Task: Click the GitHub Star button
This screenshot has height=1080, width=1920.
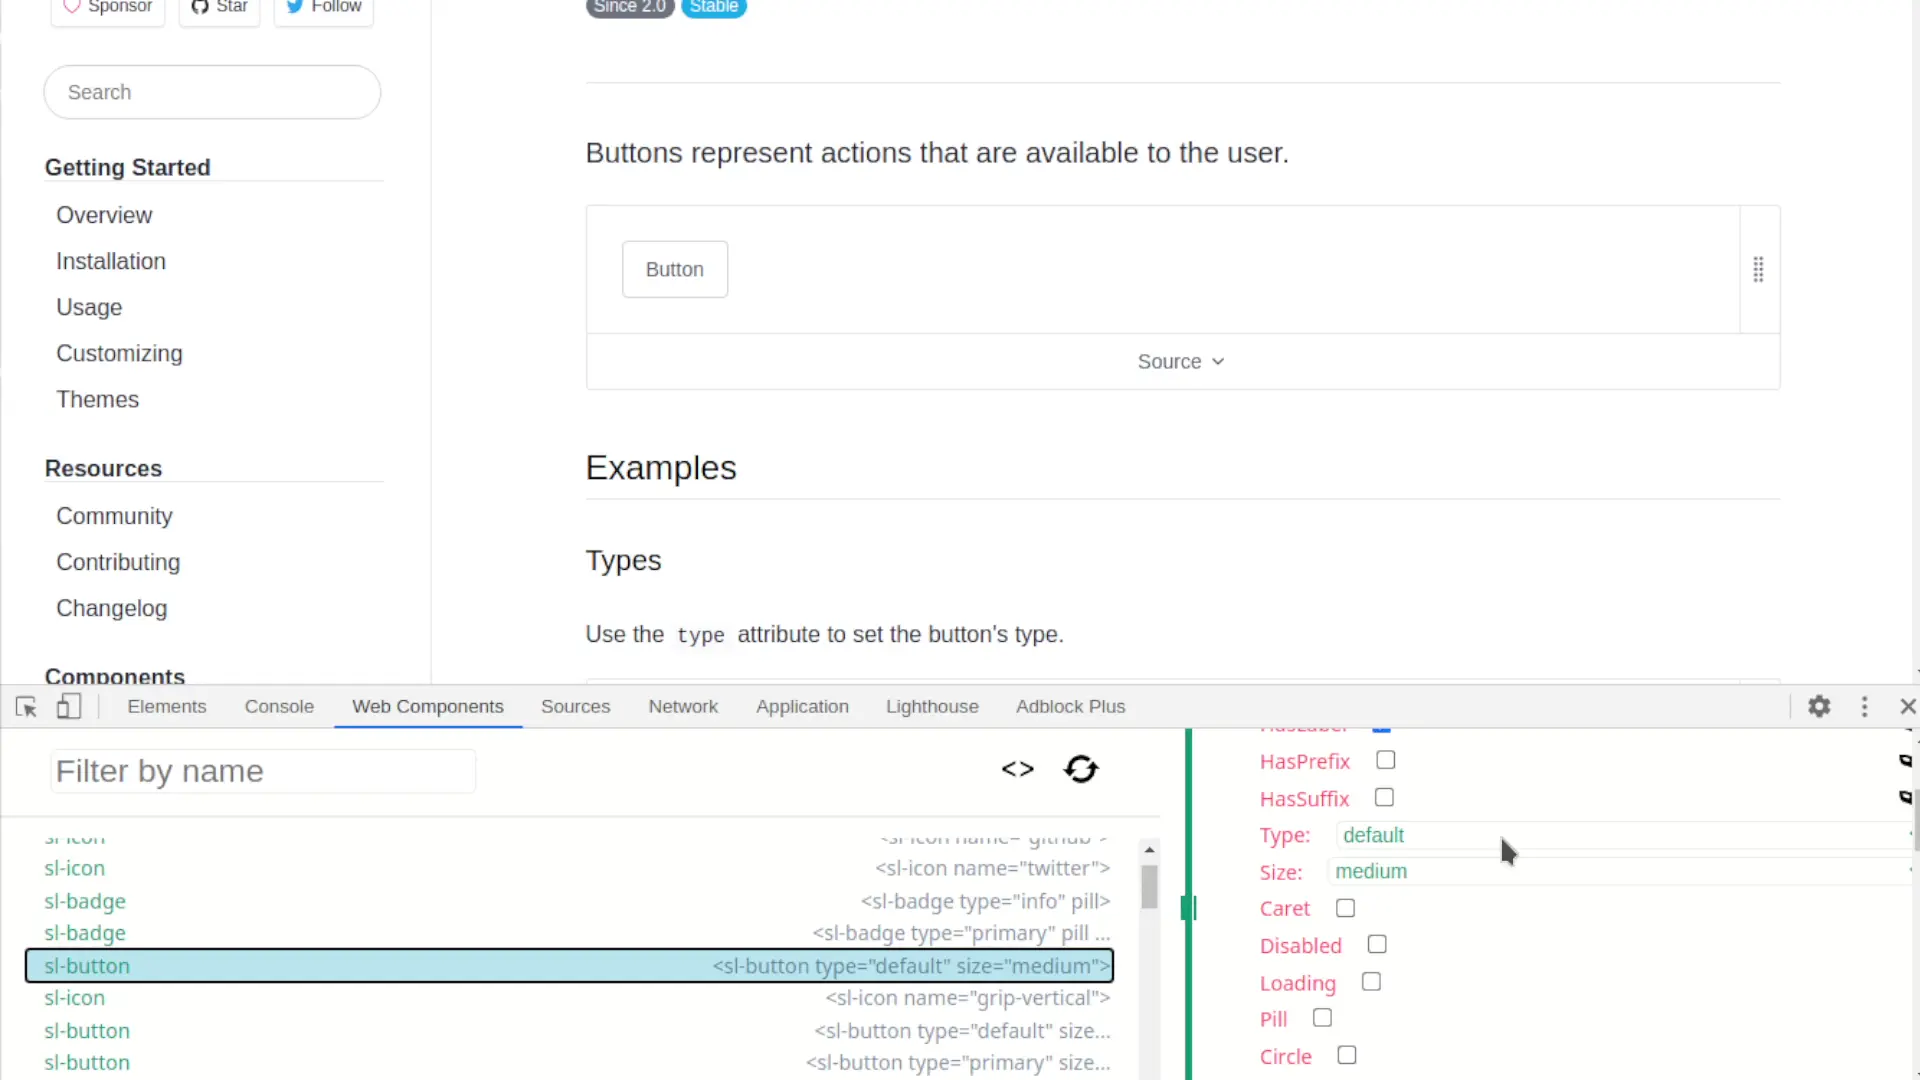Action: point(220,8)
